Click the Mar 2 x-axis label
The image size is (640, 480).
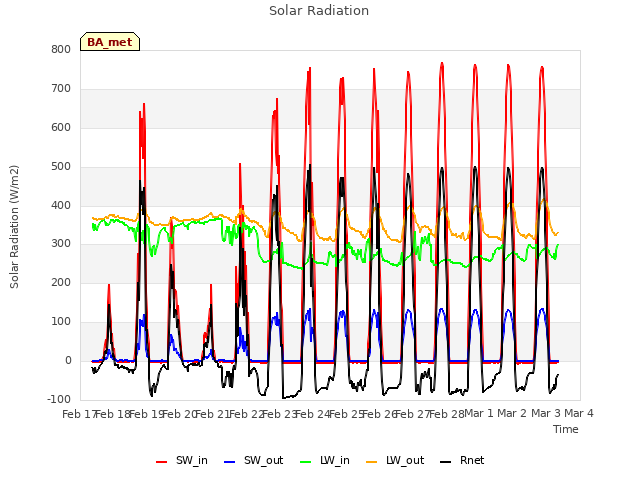tap(512, 413)
